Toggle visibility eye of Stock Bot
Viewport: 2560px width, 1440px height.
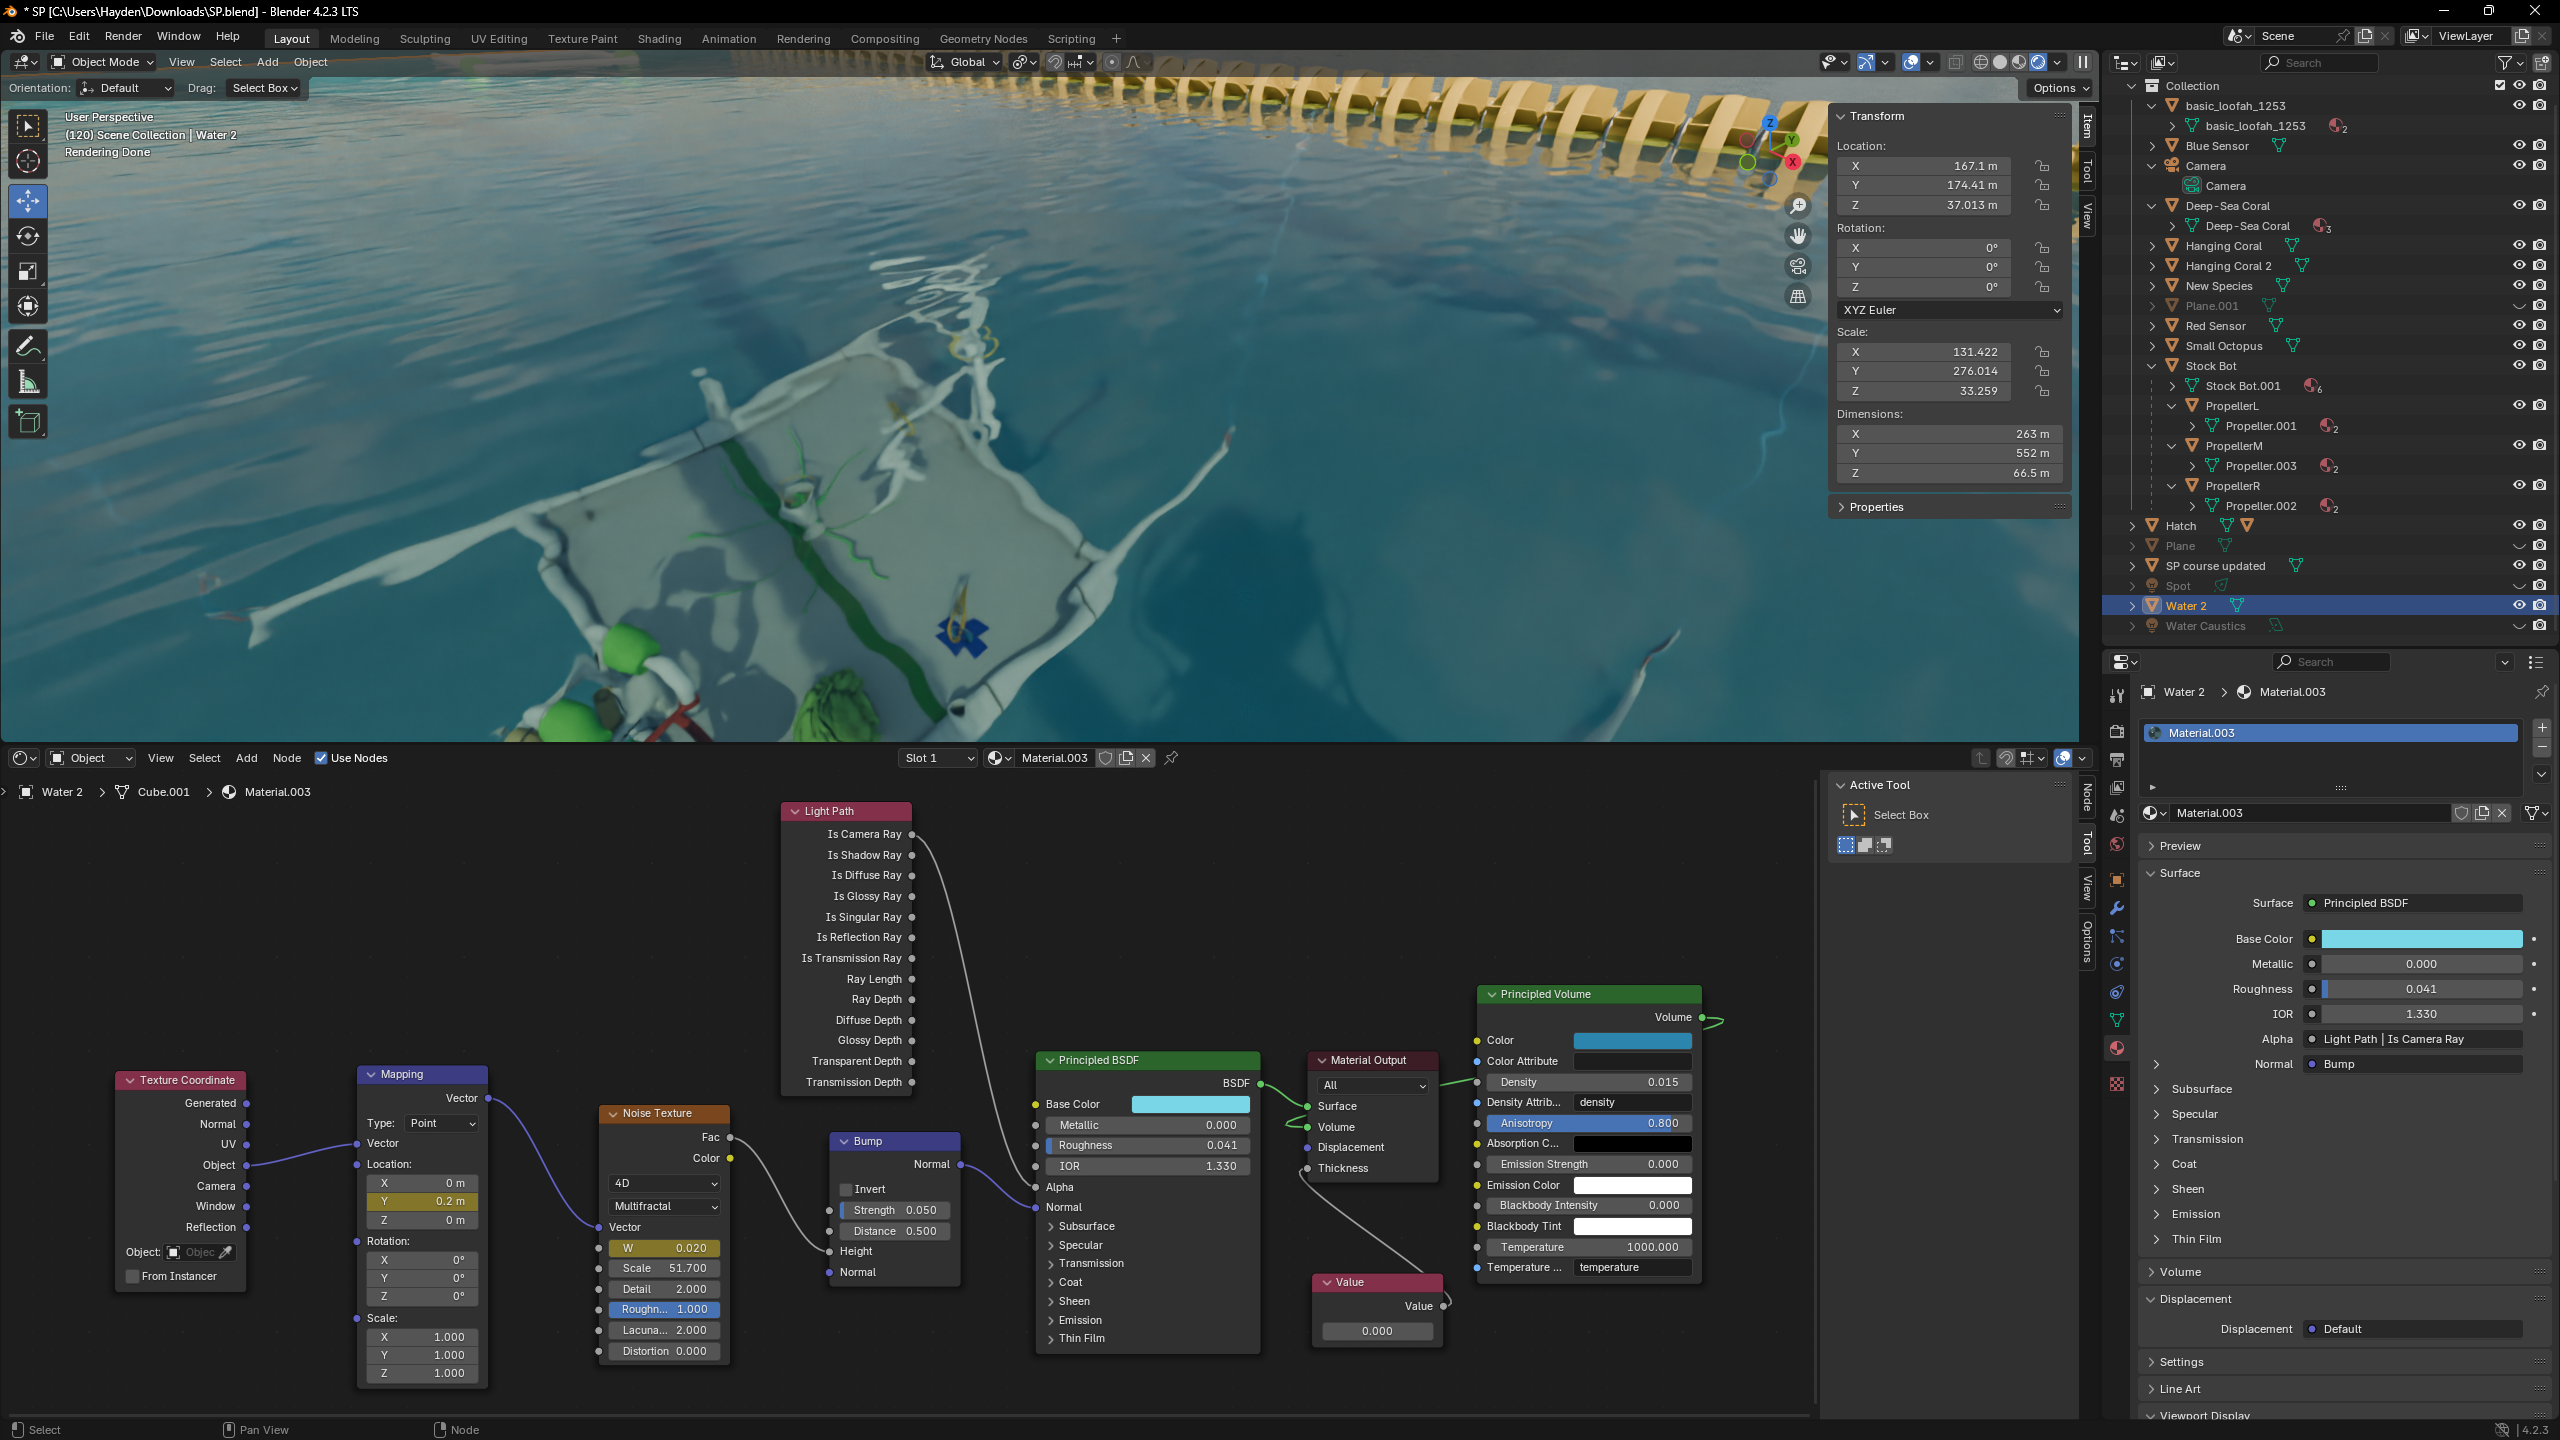click(2519, 365)
